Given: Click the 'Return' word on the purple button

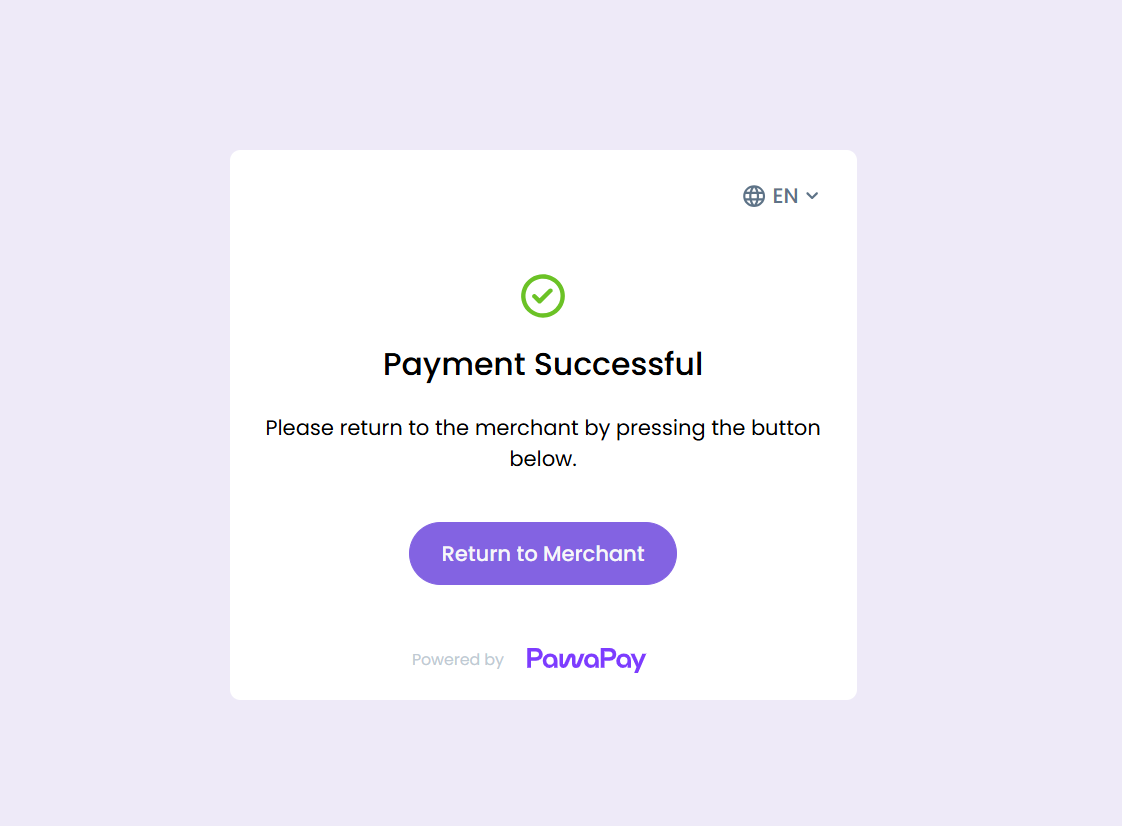Looking at the screenshot, I should point(475,554).
